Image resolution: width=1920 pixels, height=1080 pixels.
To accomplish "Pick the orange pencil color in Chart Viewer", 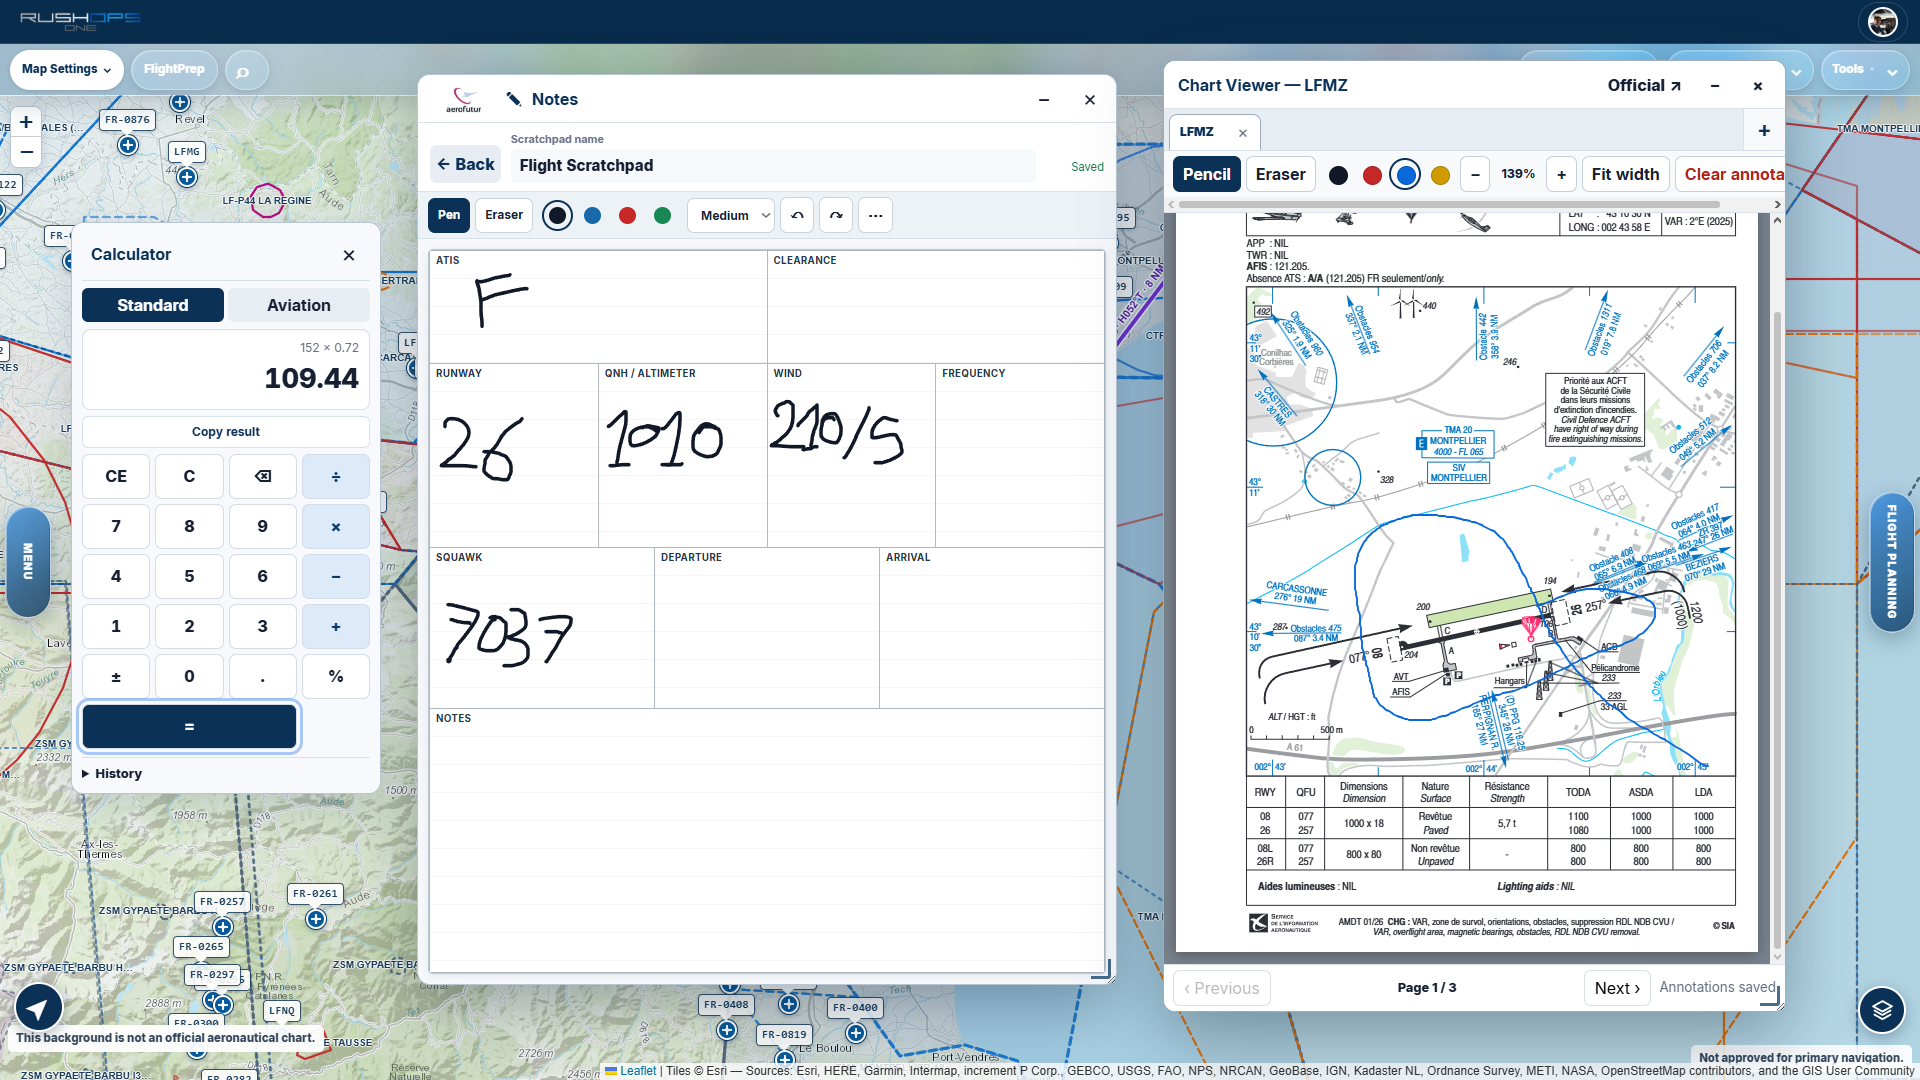I will point(1440,175).
